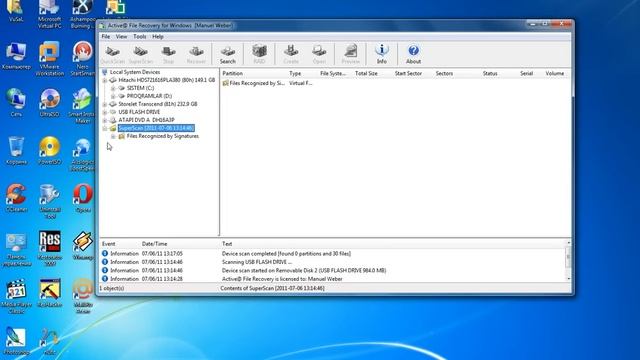Click the Sectors column header

pyautogui.click(x=444, y=73)
